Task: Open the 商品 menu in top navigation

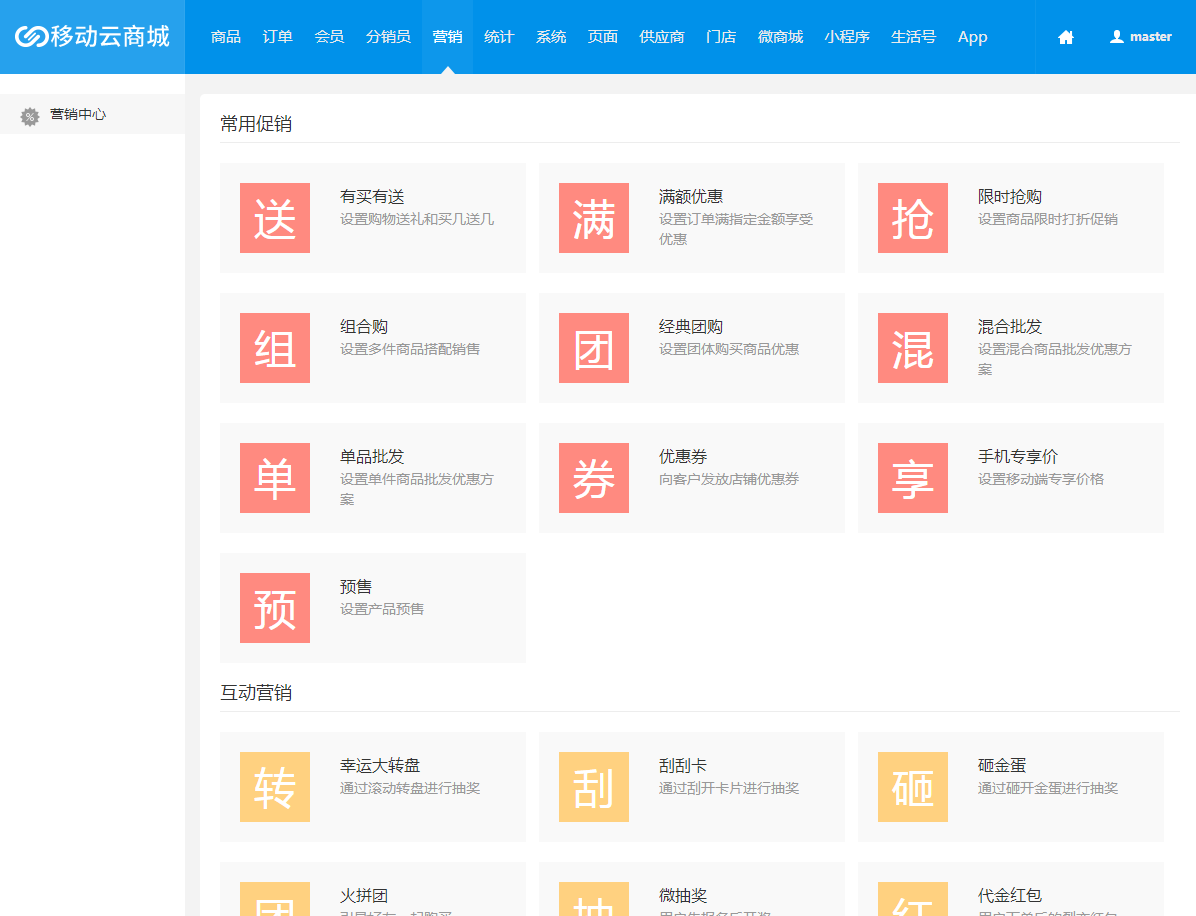Action: pyautogui.click(x=226, y=37)
